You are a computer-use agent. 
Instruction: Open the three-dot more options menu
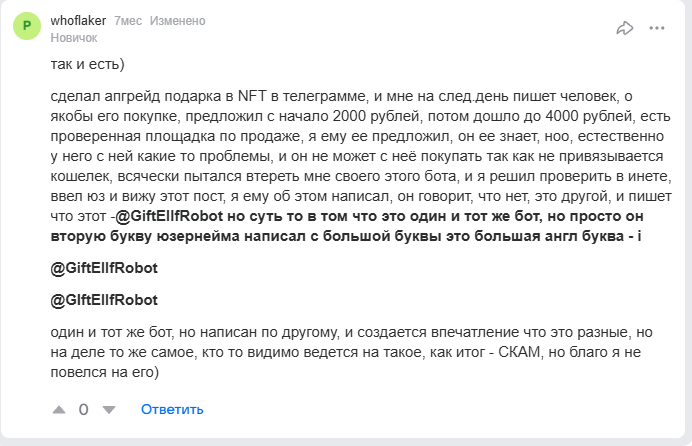[x=657, y=28]
